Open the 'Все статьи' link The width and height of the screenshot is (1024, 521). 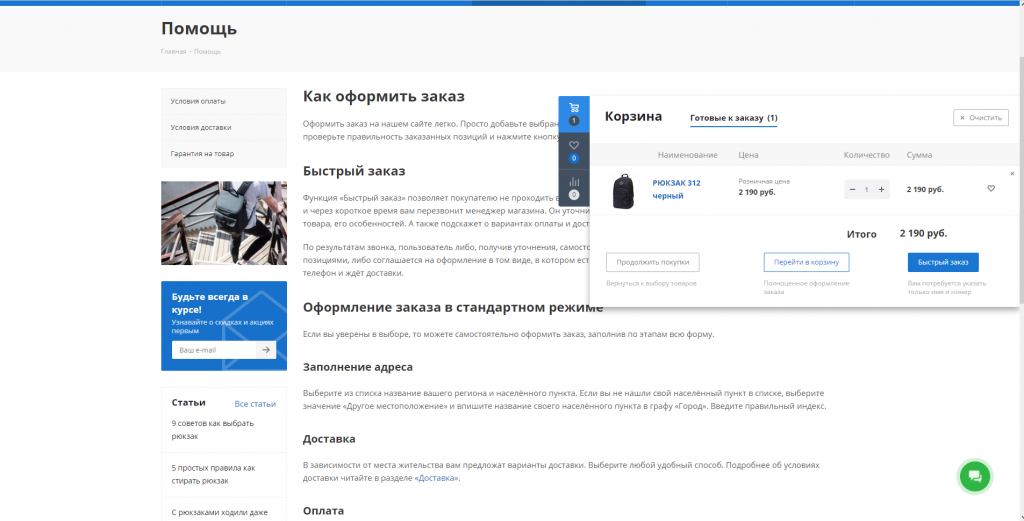255,404
